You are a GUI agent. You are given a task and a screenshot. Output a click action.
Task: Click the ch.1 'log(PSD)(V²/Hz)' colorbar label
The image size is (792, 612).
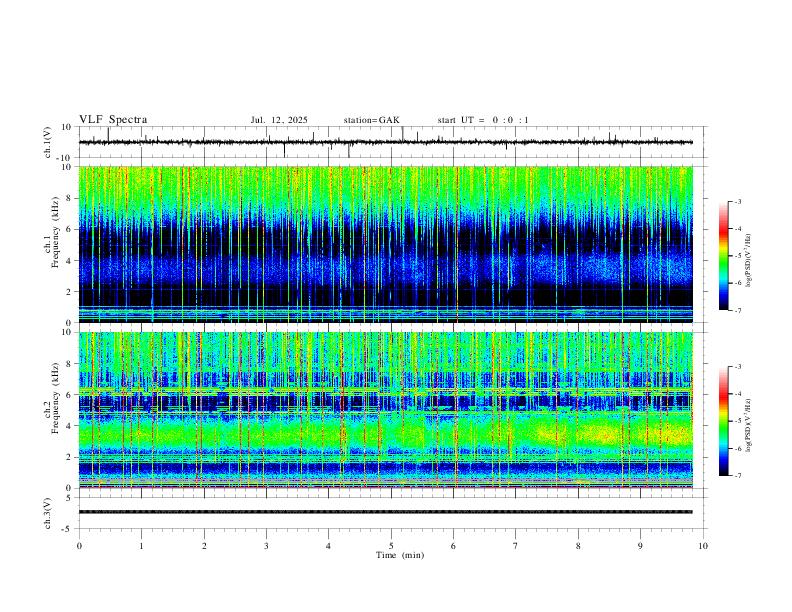748,260
